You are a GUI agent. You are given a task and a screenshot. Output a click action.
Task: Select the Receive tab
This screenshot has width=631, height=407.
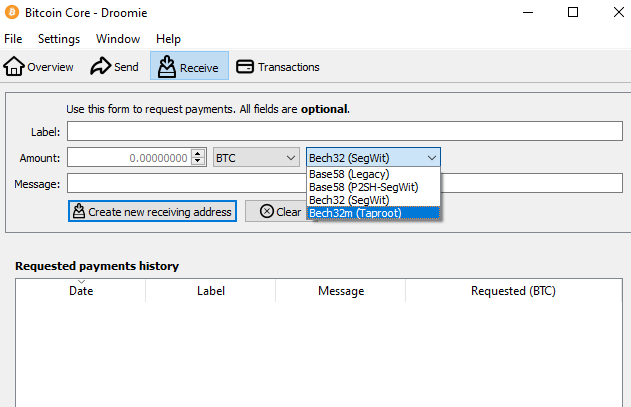click(x=189, y=66)
